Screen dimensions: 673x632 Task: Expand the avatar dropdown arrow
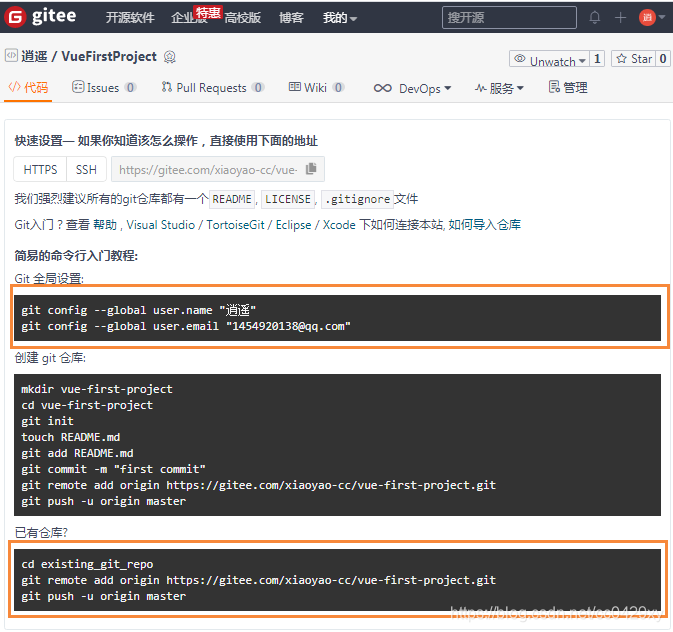662,18
